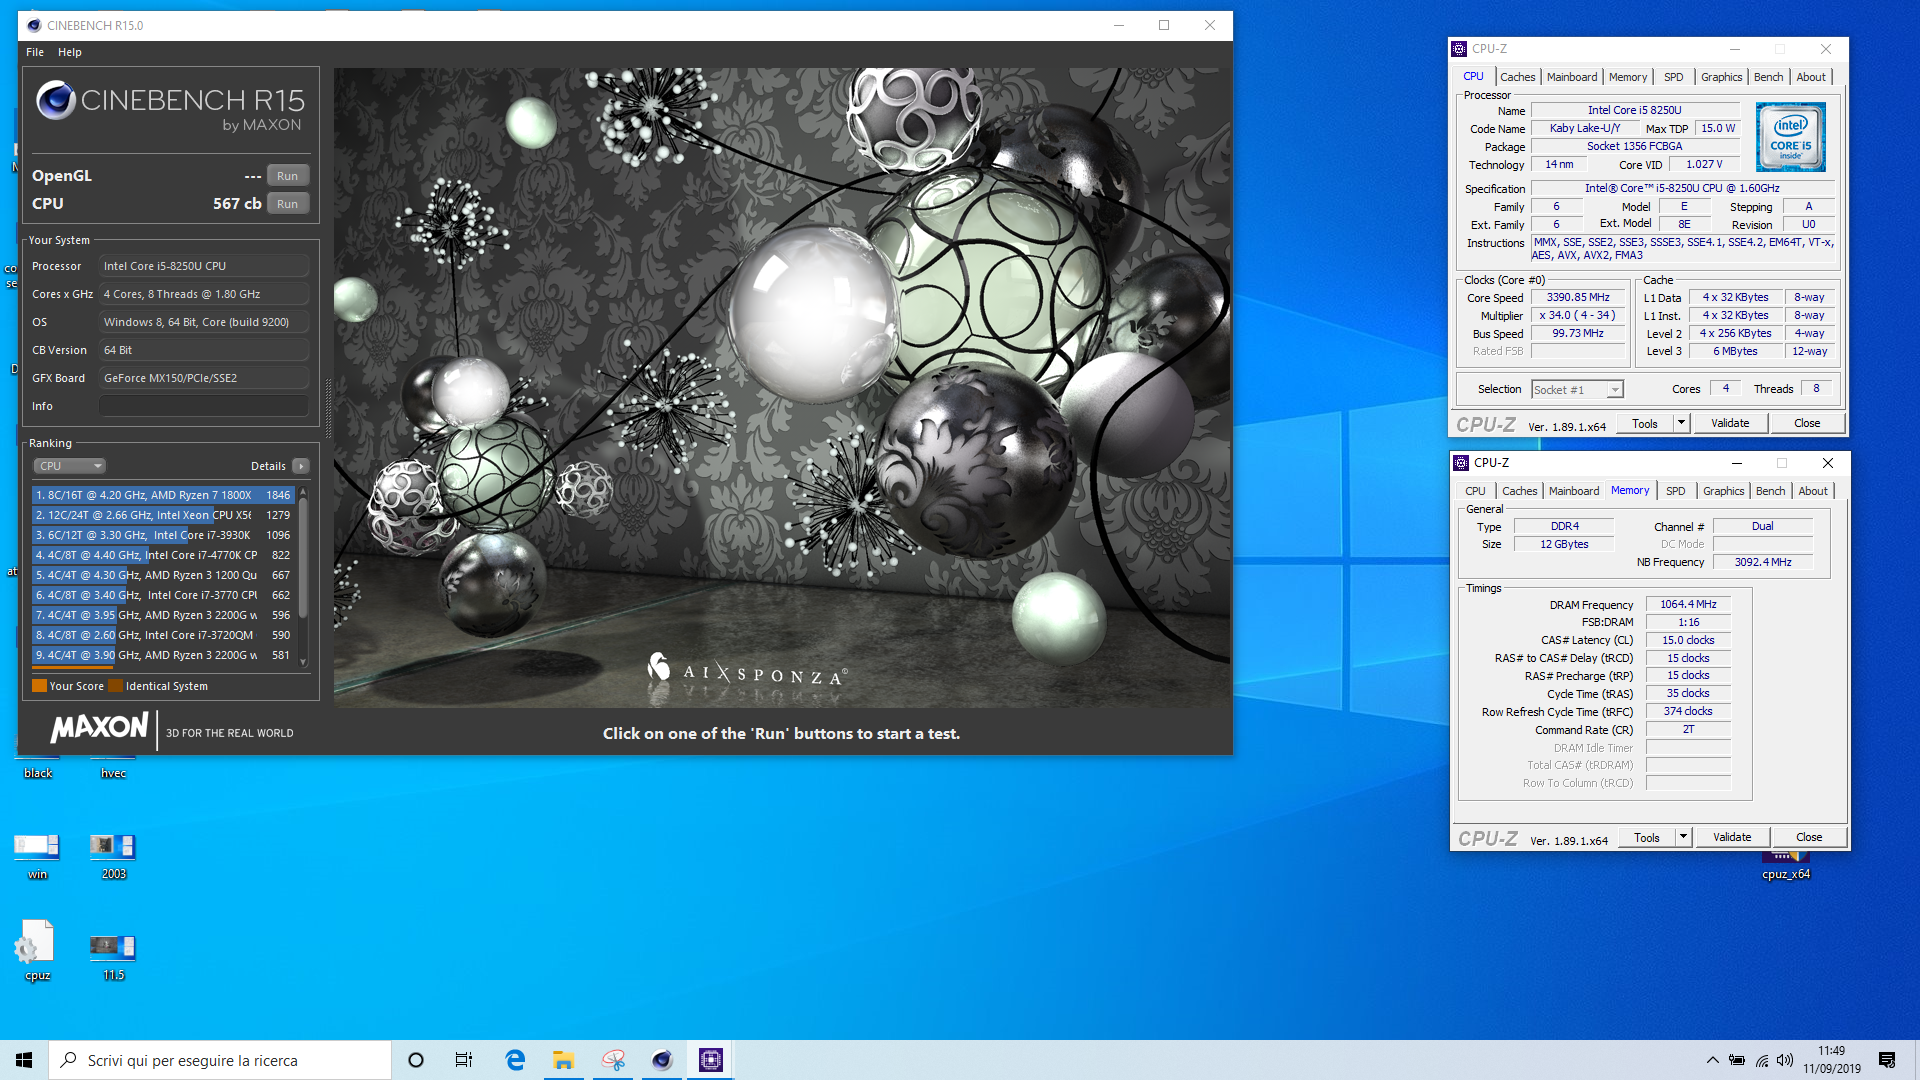Viewport: 1920px width, 1080px height.
Task: Open the File menu in Cinebench
Action: [35, 52]
